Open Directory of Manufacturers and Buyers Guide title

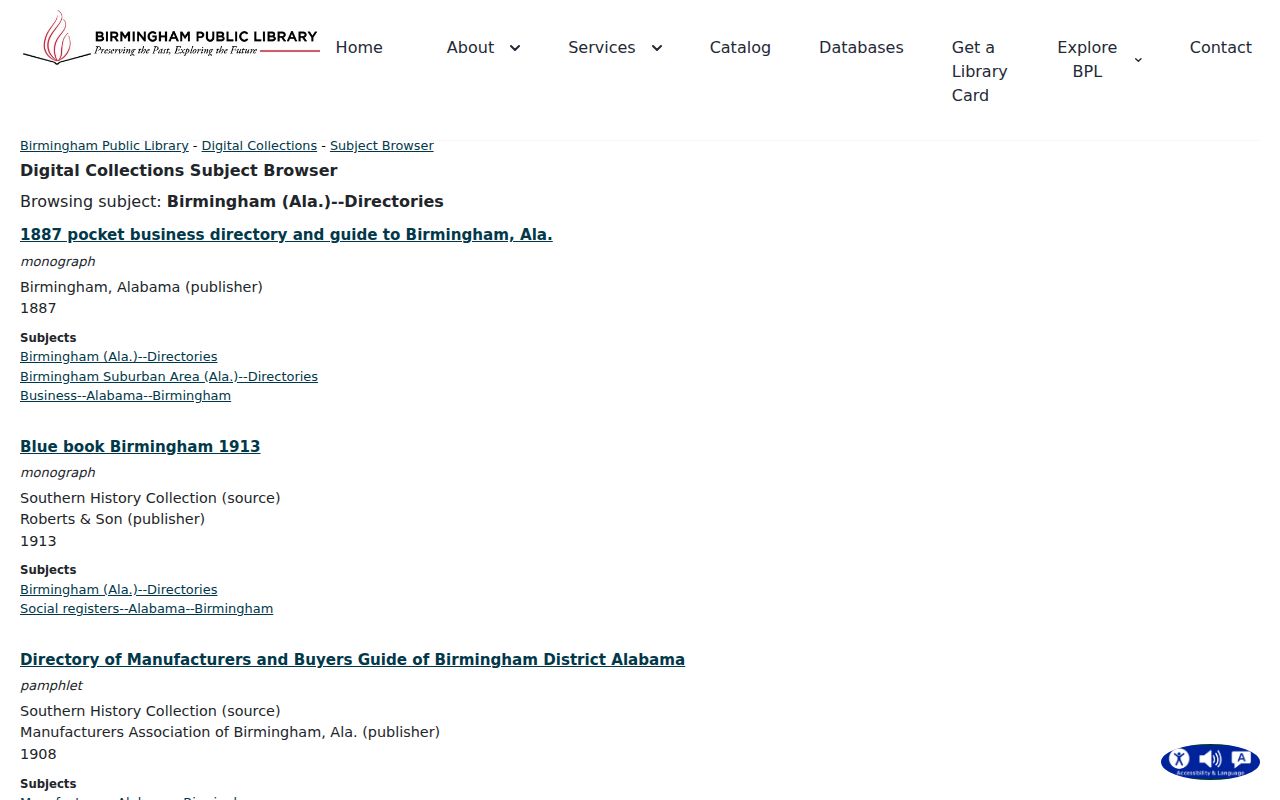[352, 660]
